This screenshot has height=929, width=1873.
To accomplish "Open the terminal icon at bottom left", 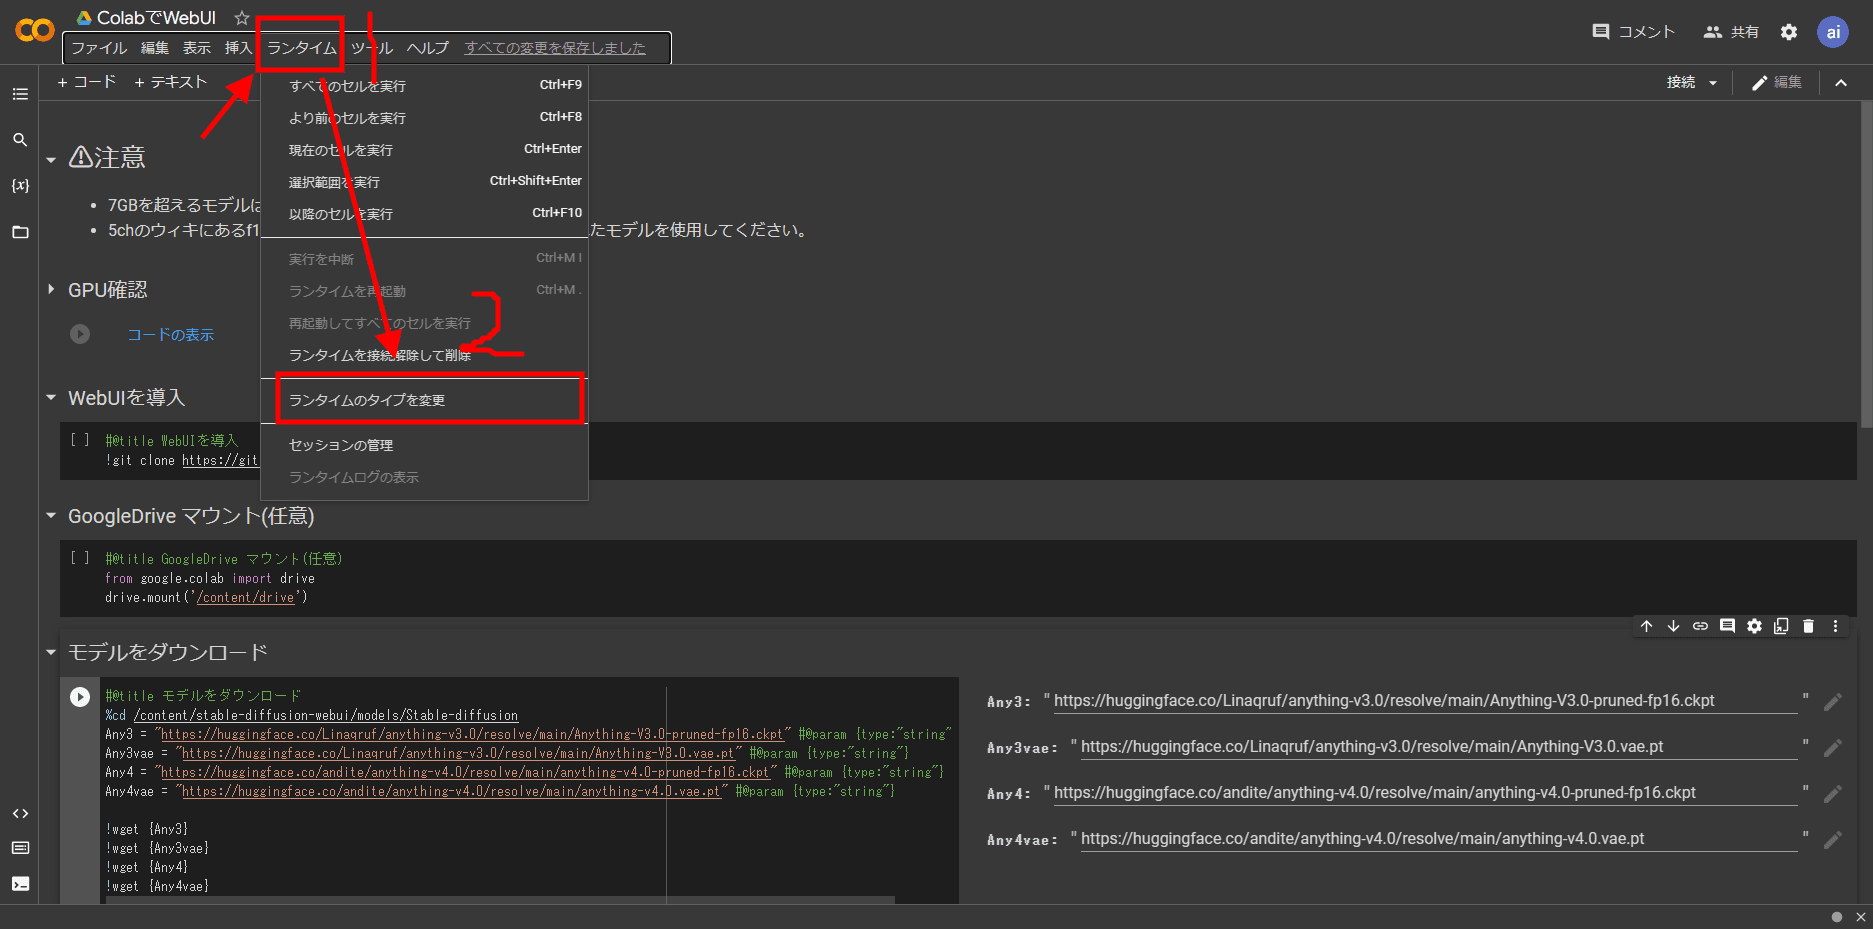I will pyautogui.click(x=20, y=883).
